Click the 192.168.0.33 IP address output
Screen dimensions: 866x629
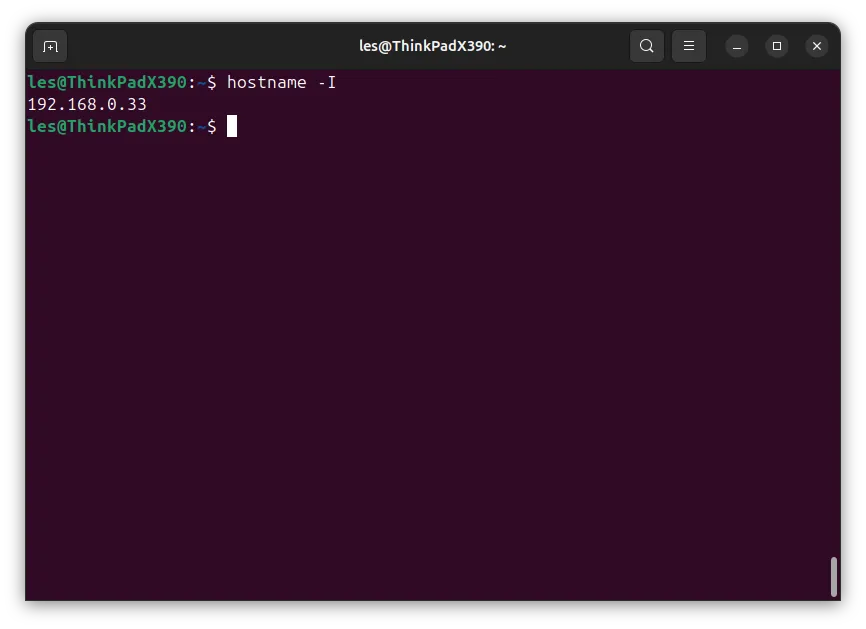[x=87, y=104]
